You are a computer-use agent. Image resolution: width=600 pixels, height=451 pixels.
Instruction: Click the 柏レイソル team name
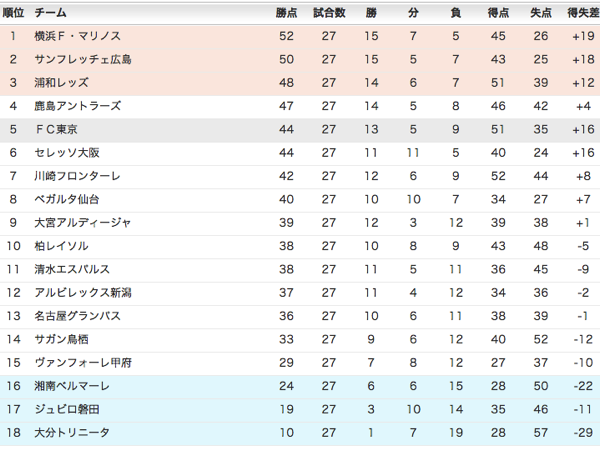(x=62, y=246)
